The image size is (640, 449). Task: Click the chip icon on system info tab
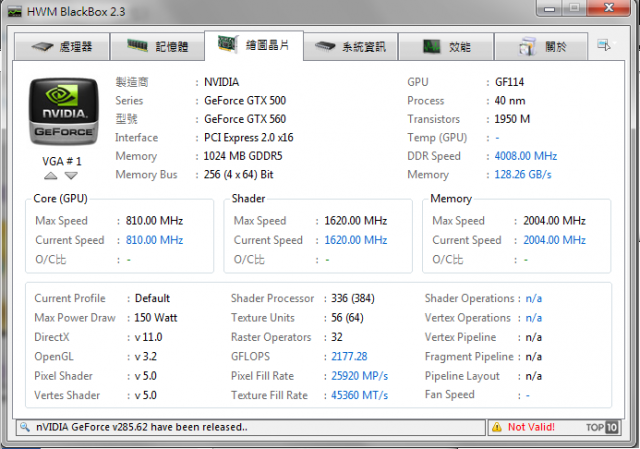click(x=325, y=46)
